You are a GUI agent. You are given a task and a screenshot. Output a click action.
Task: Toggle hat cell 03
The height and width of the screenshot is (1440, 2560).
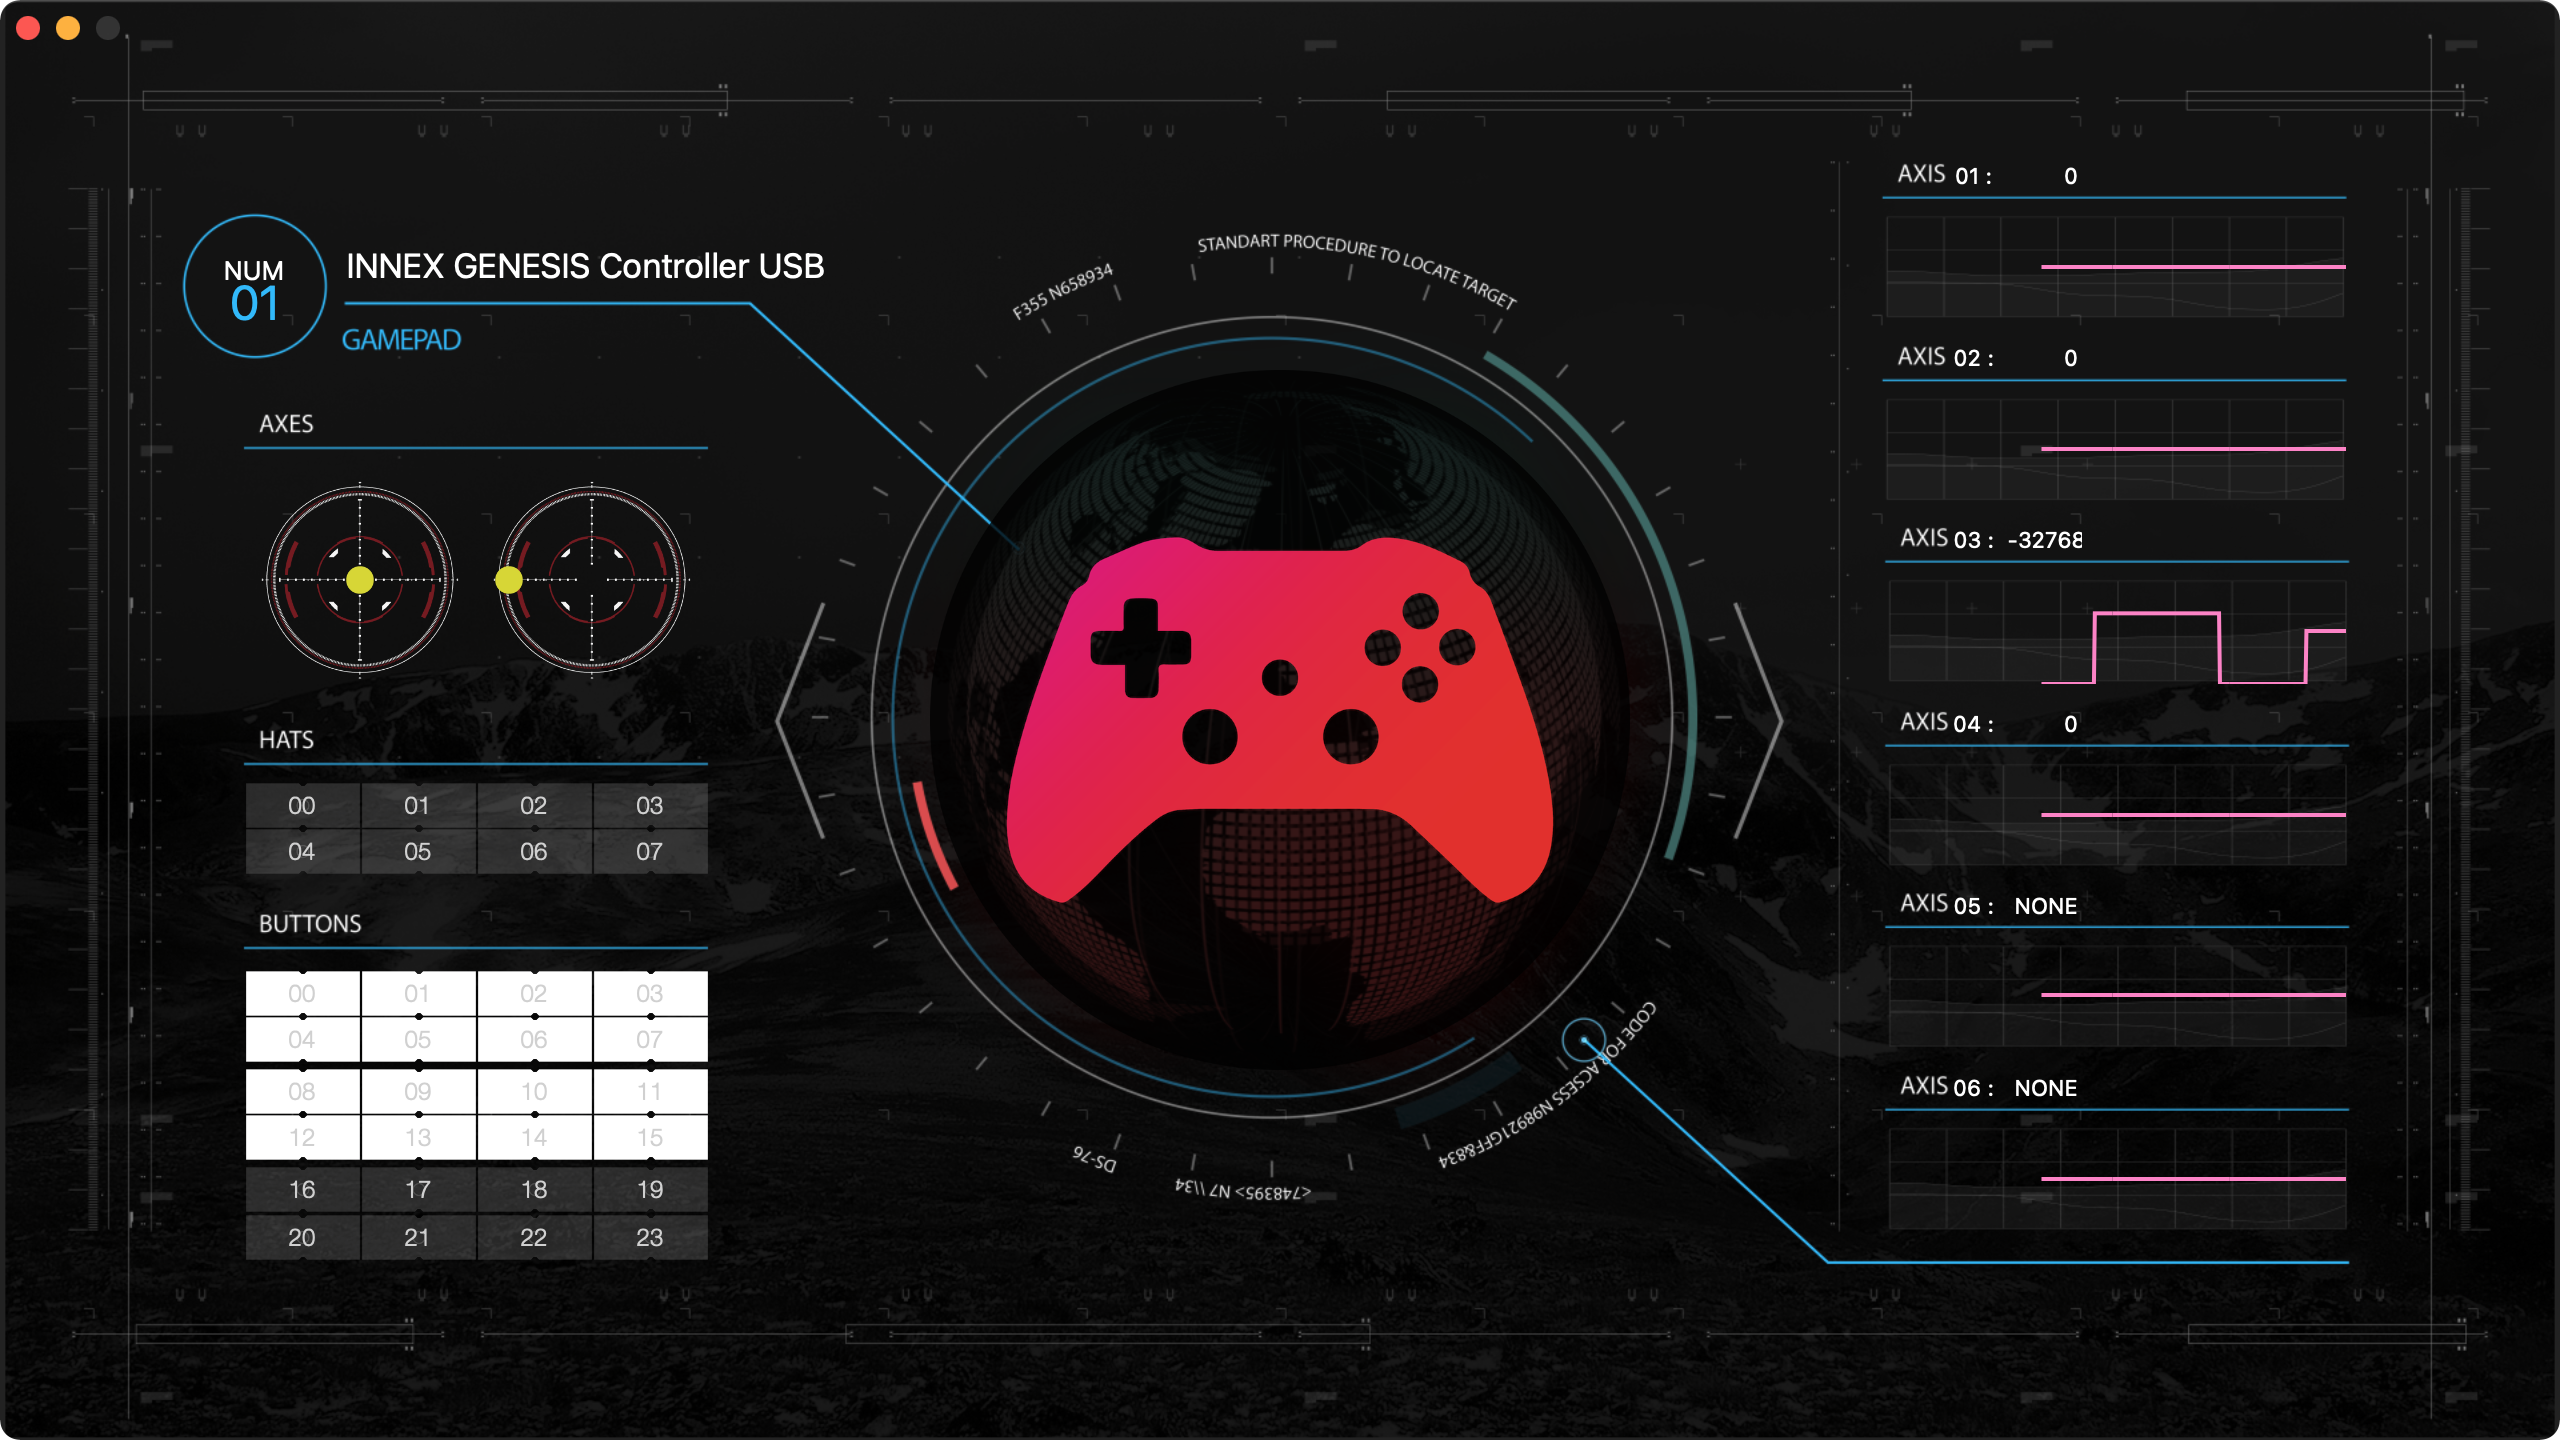(650, 805)
